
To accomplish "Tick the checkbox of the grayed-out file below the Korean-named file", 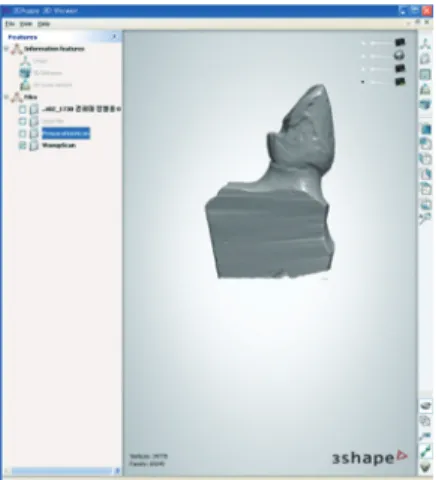I will coord(22,121).
